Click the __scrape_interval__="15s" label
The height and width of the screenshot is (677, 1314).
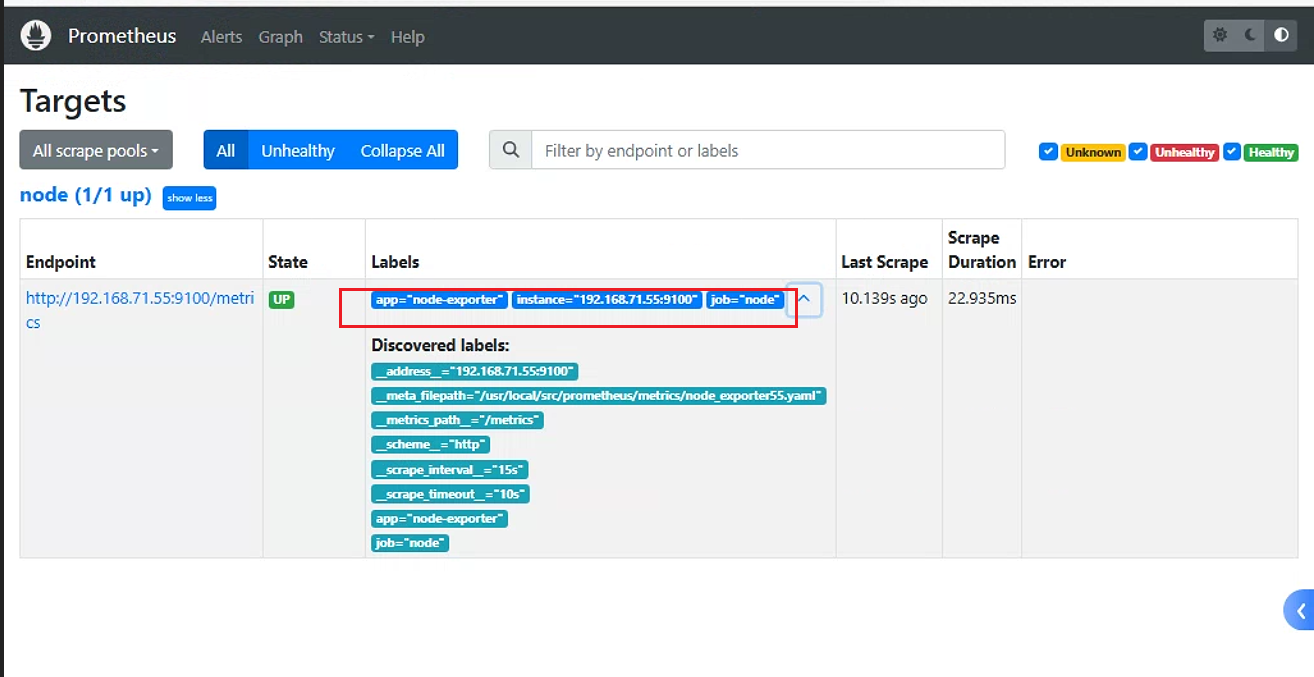pos(450,470)
